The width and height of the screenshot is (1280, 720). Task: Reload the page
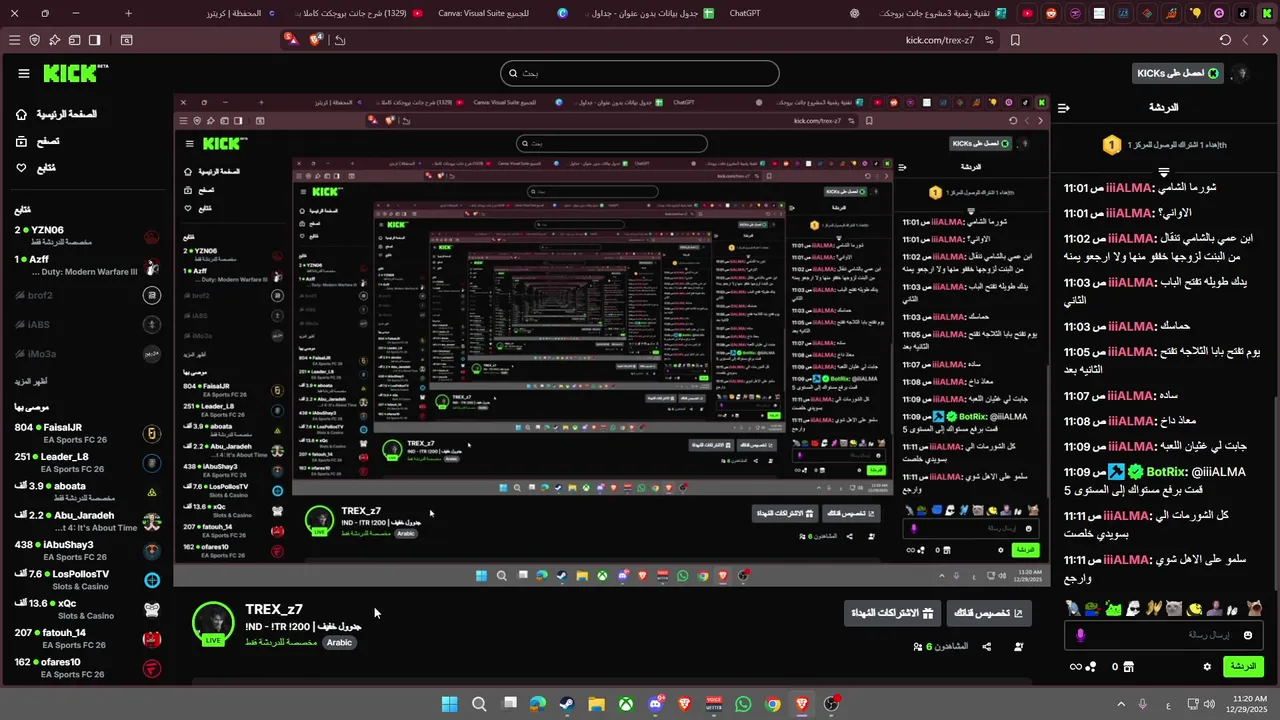tap(1225, 40)
